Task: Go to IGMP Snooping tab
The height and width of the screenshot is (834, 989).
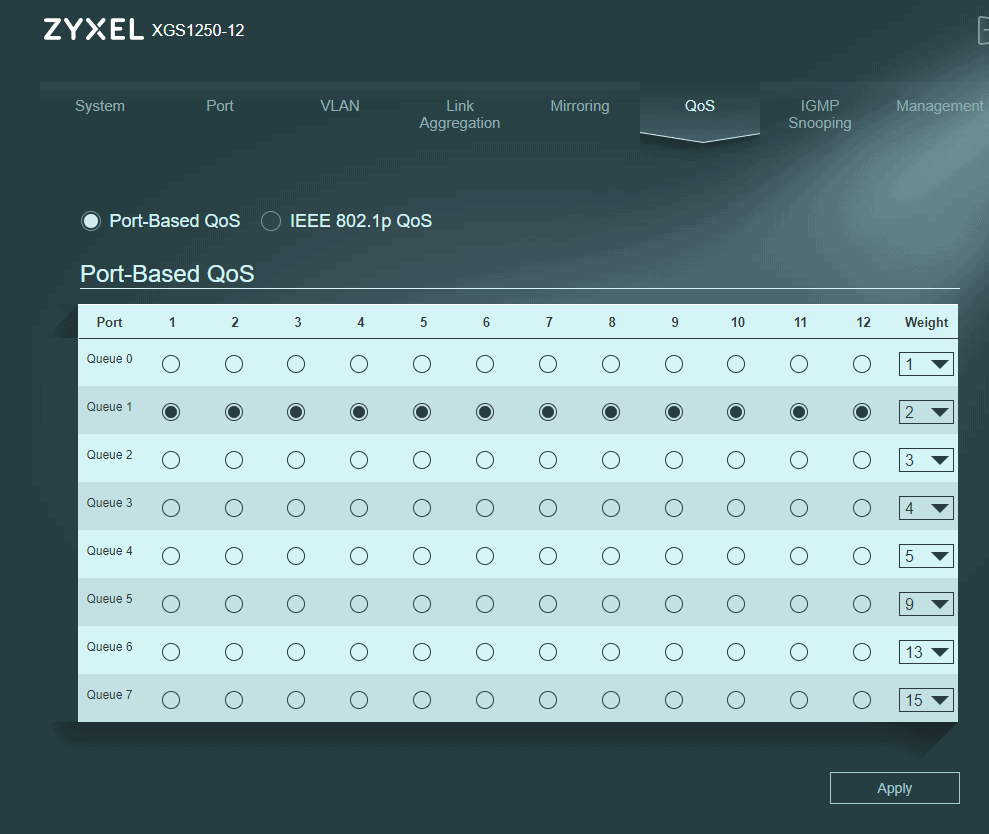Action: 819,114
